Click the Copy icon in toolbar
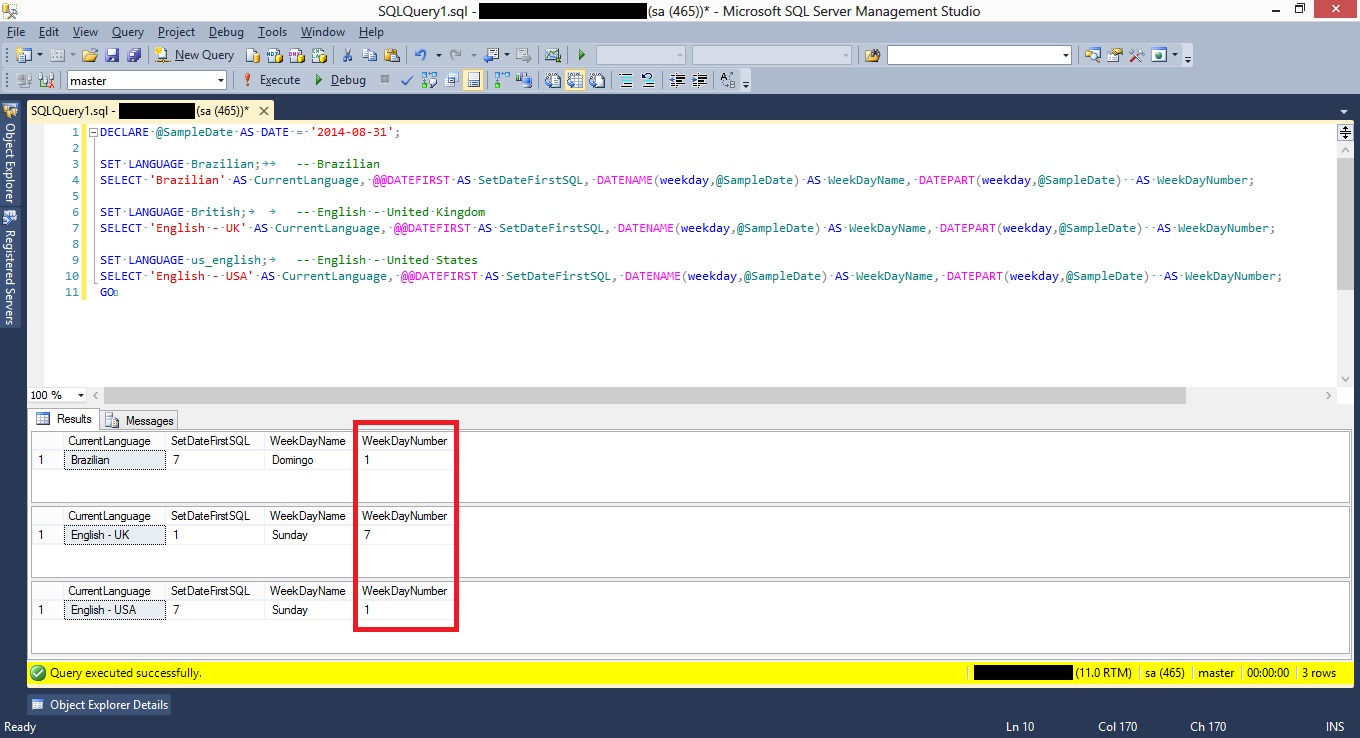1360x738 pixels. click(x=369, y=55)
